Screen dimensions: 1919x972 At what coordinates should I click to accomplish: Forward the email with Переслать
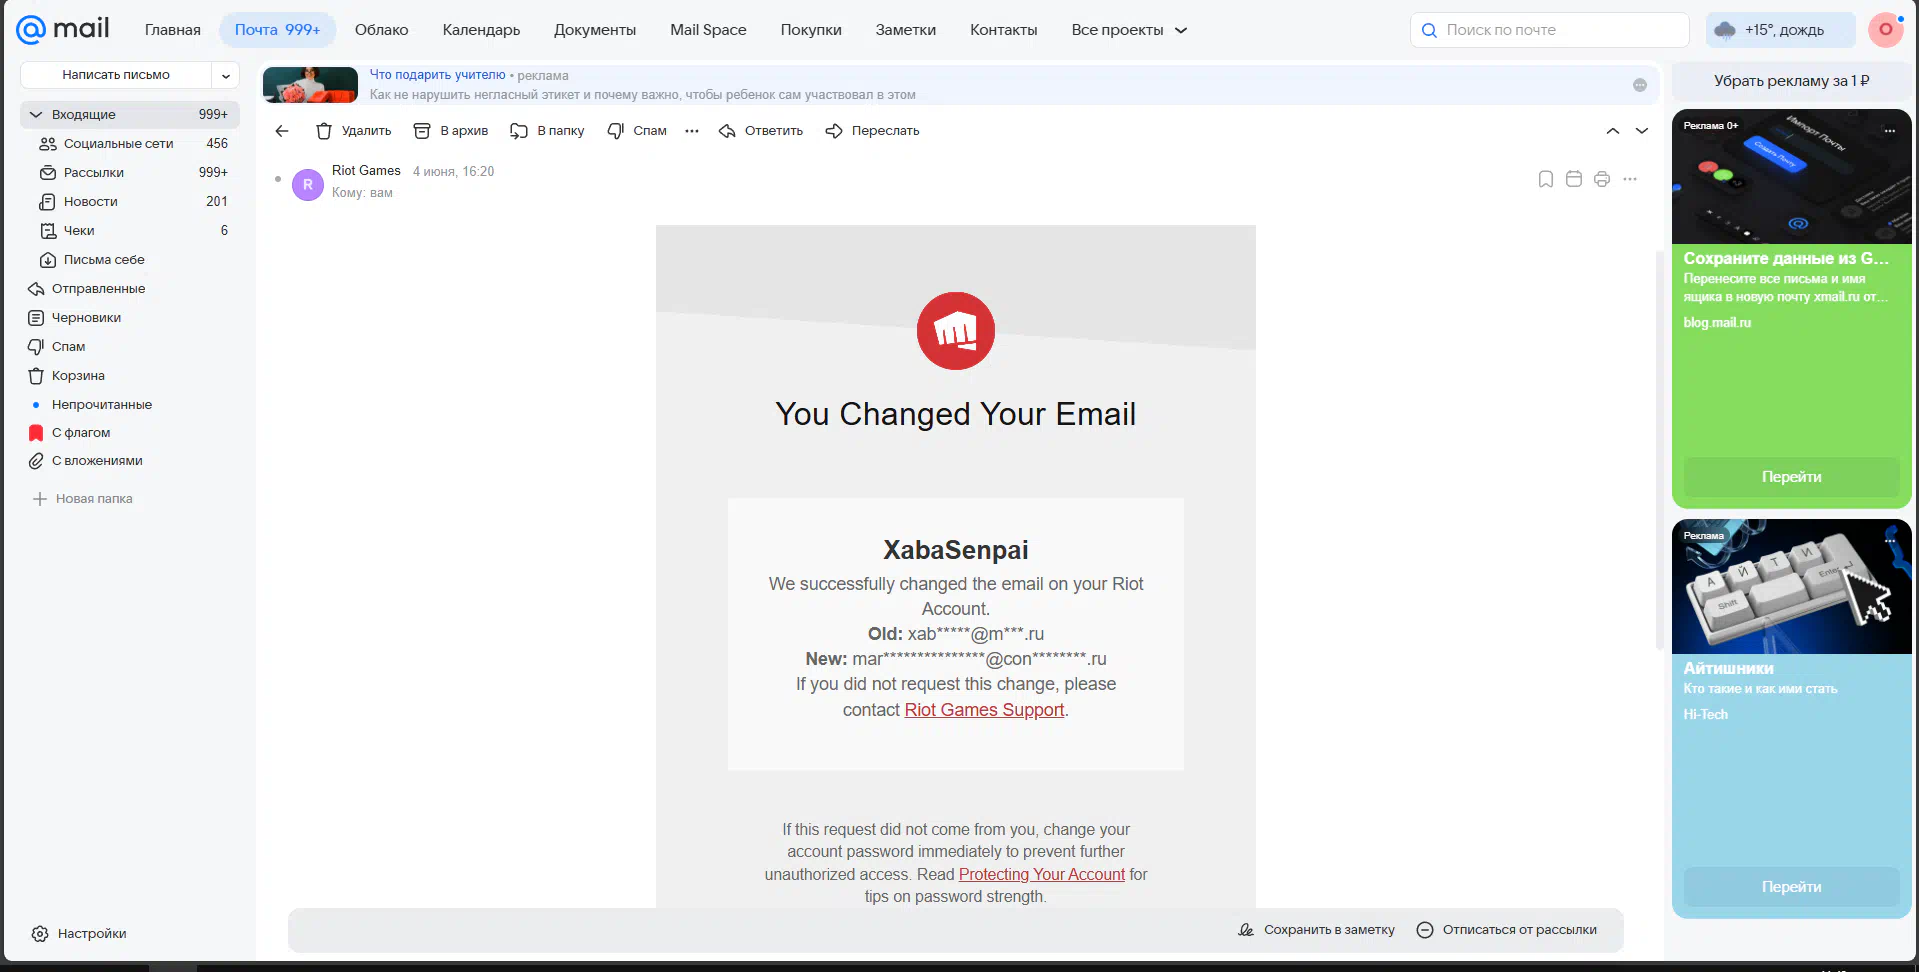(872, 131)
